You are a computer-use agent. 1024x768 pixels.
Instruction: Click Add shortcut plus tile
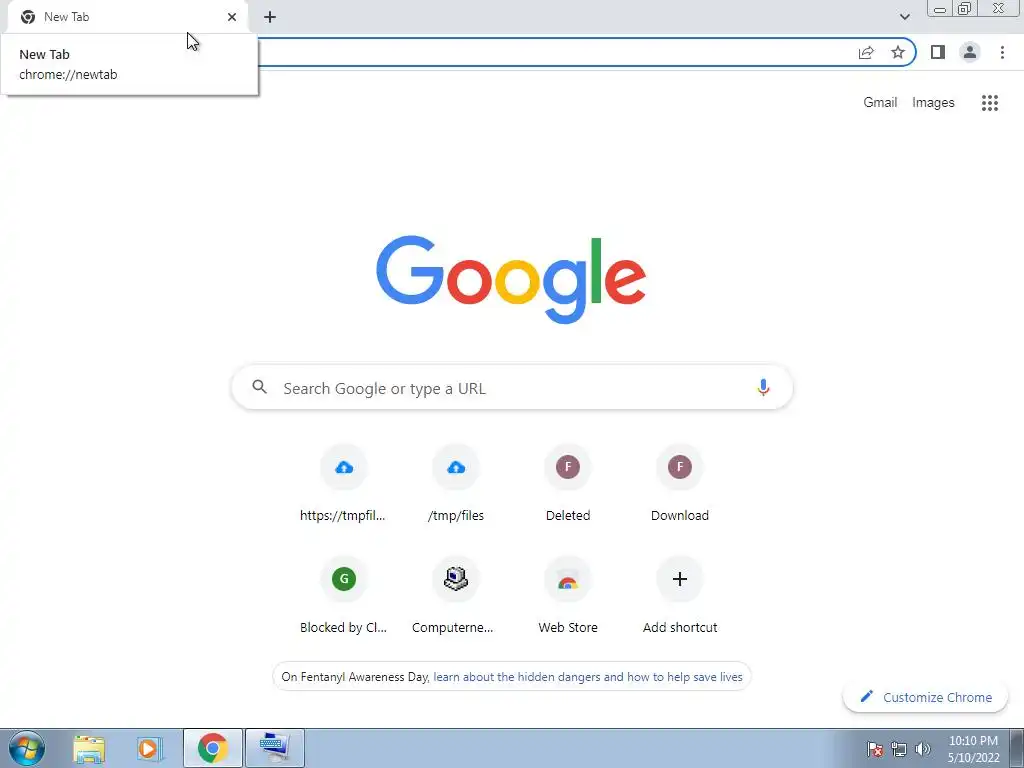680,595
